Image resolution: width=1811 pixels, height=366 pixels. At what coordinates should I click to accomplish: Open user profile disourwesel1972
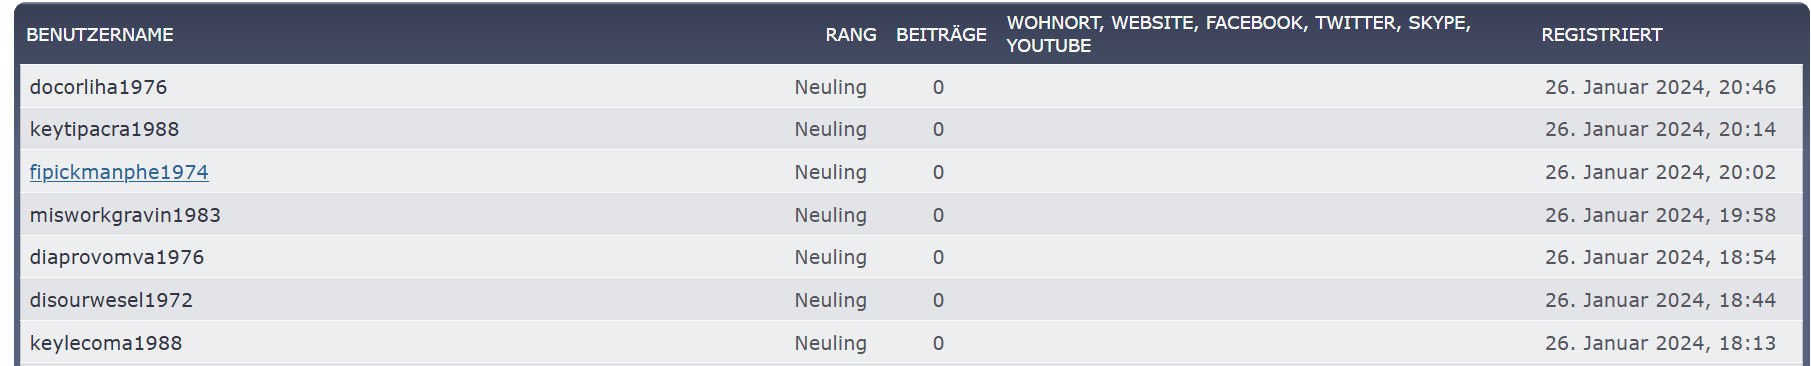111,300
